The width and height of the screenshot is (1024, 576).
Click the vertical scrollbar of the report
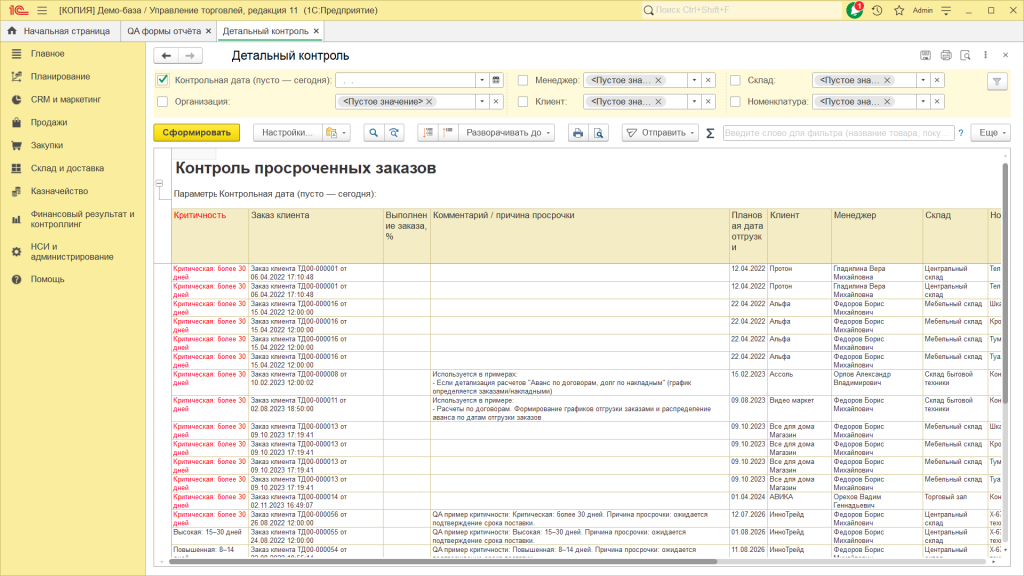pyautogui.click(x=1005, y=283)
